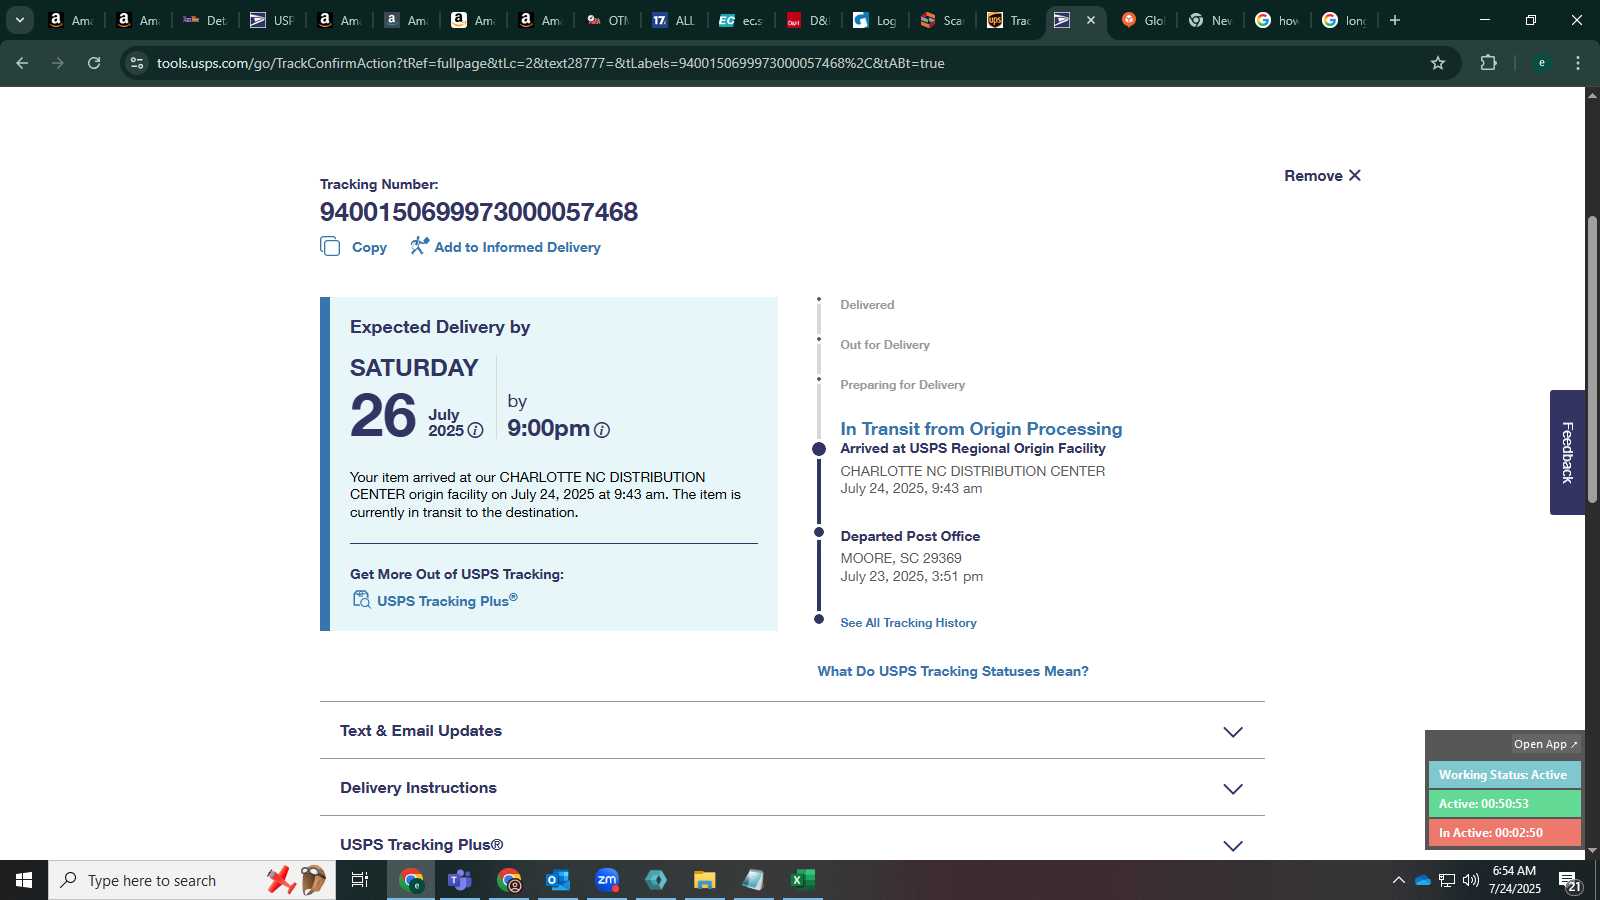Open the USPS Tracking Plus link

coord(447,600)
